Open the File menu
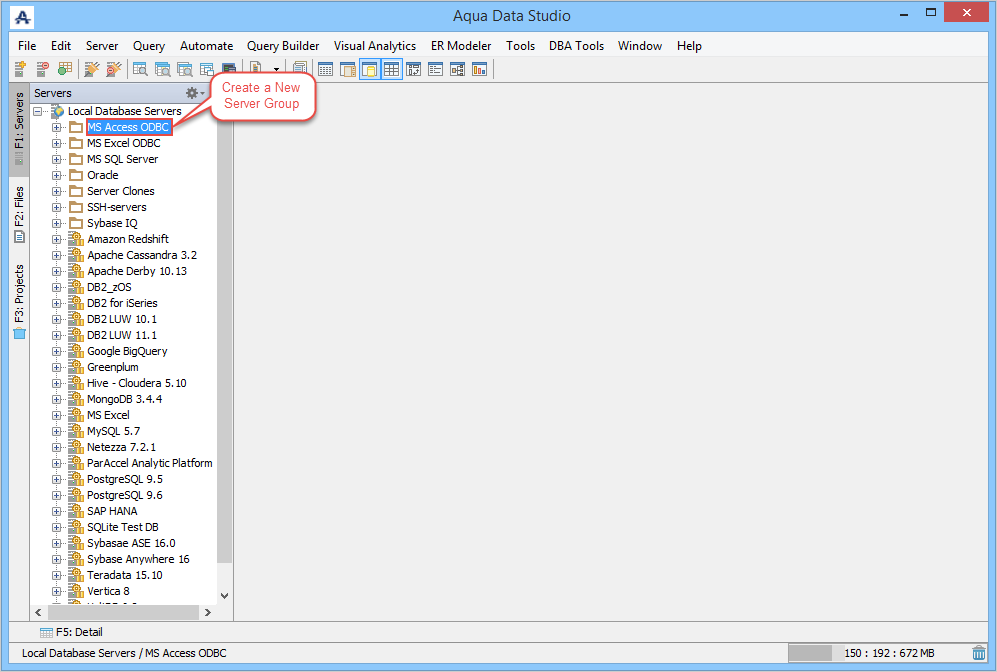The width and height of the screenshot is (997, 672). pos(27,46)
